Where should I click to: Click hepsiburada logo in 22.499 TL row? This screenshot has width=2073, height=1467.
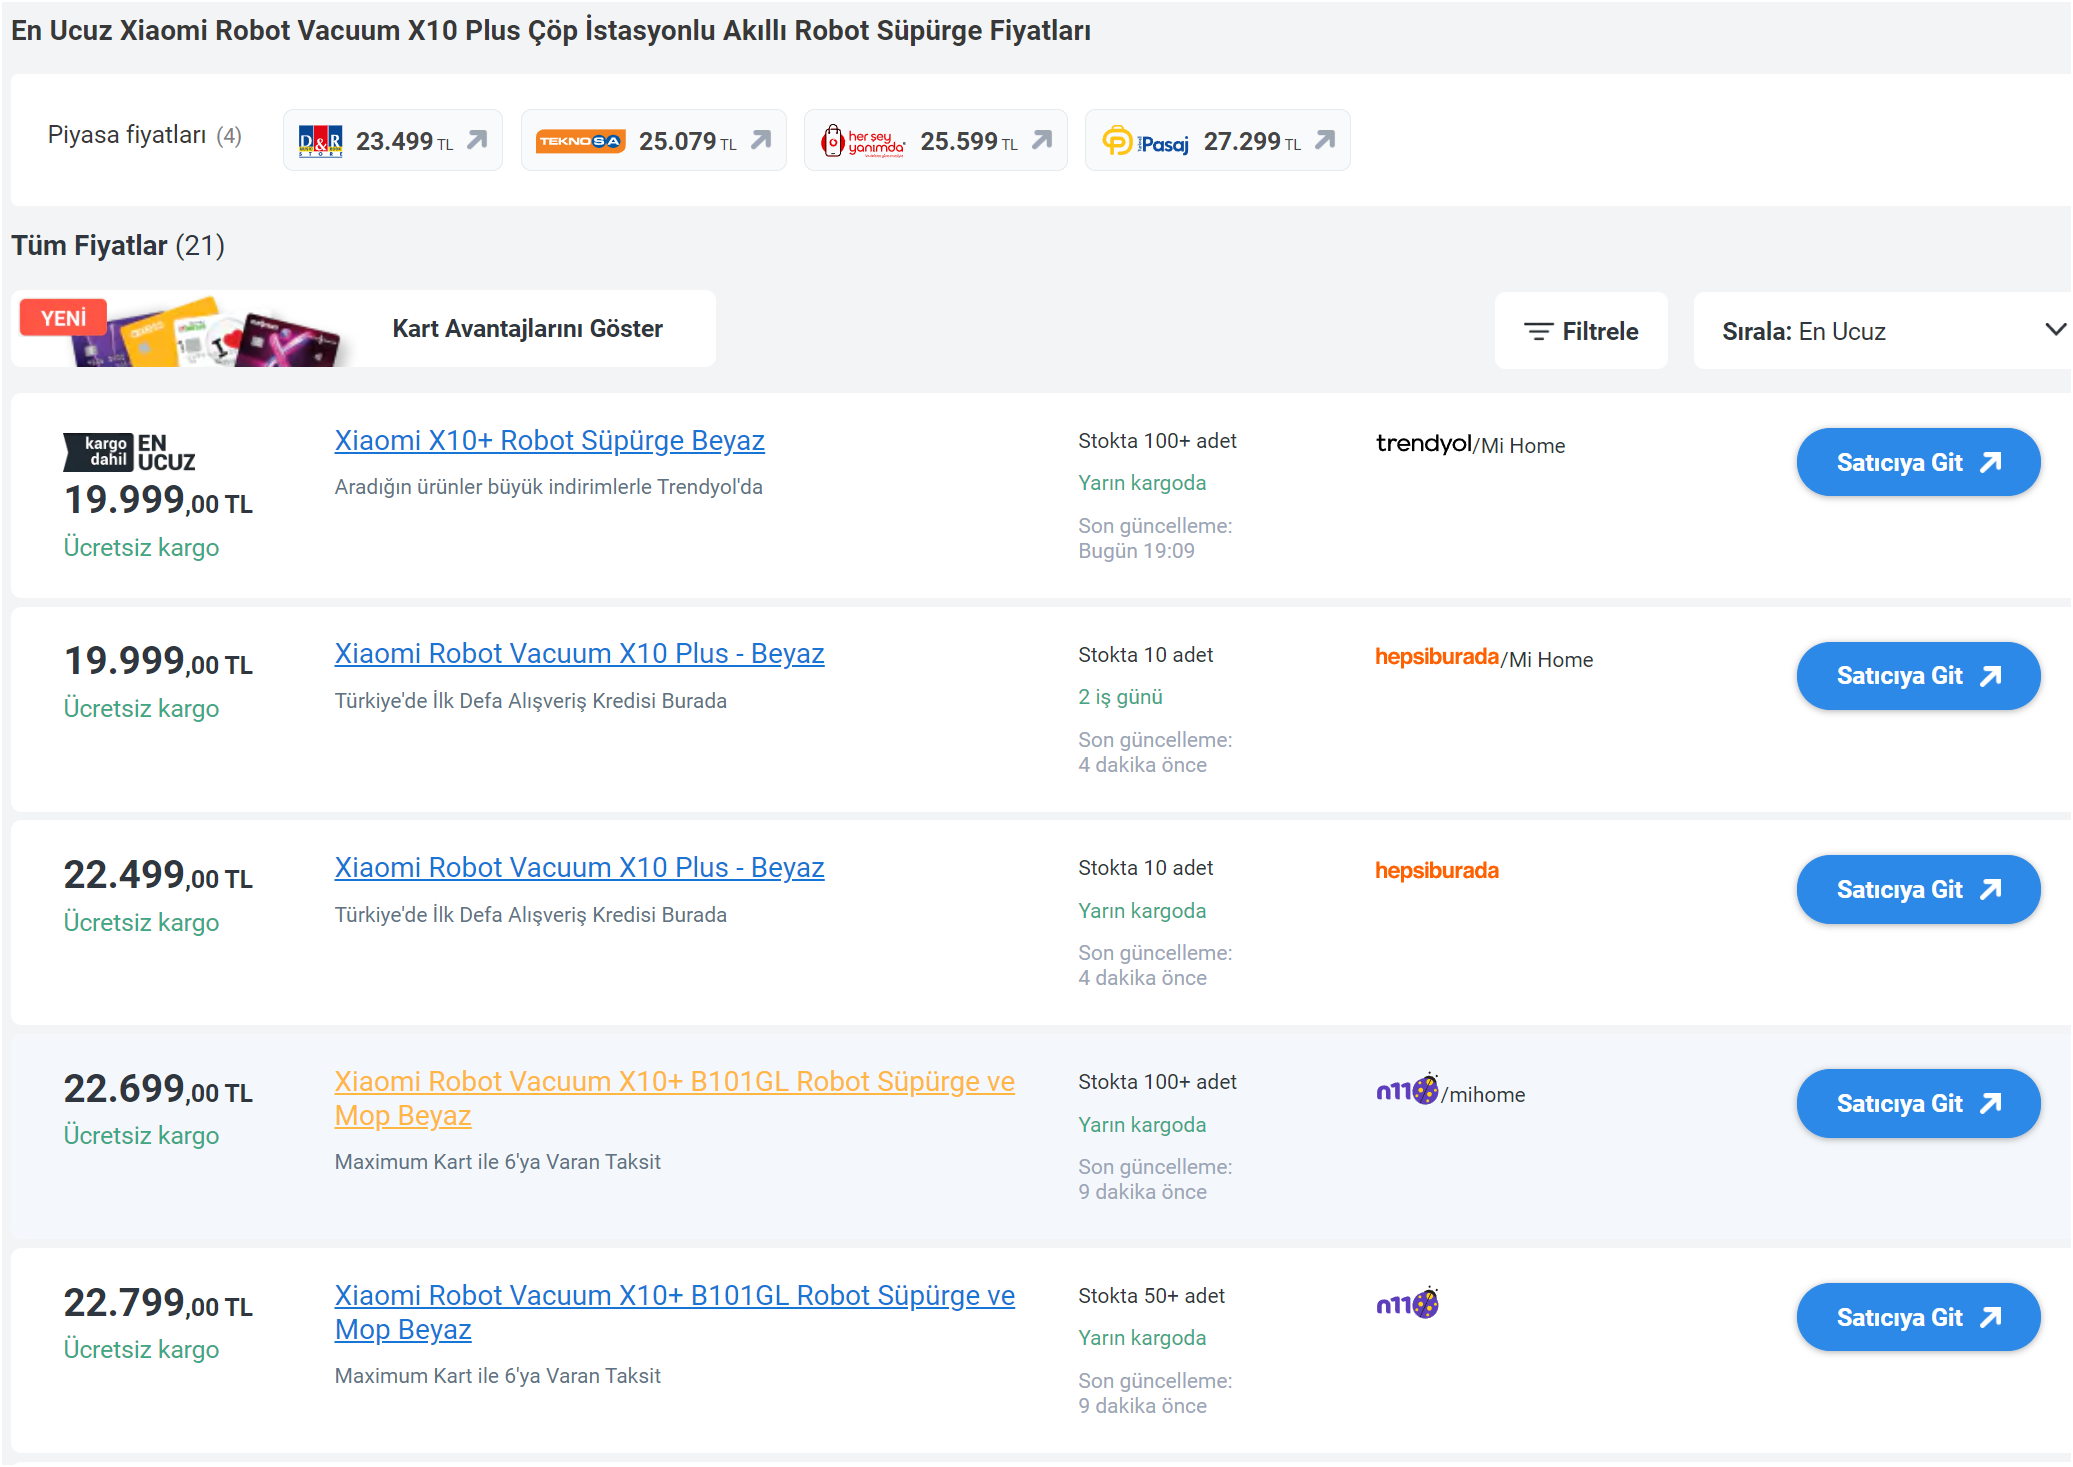click(x=1437, y=870)
